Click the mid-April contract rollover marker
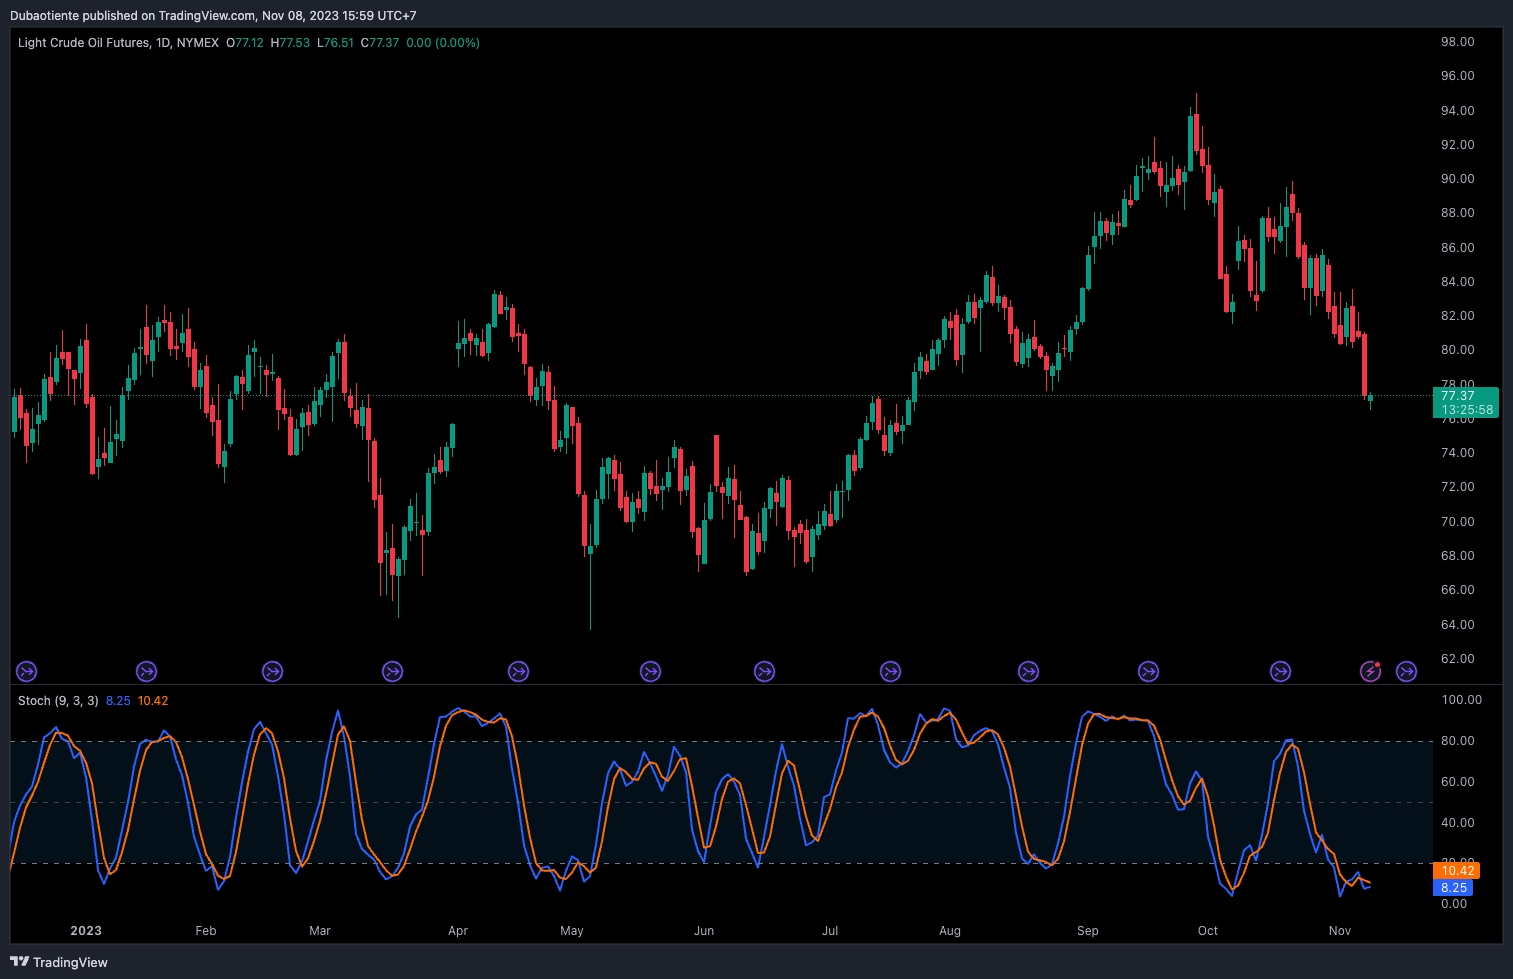The width and height of the screenshot is (1513, 979). (x=518, y=672)
